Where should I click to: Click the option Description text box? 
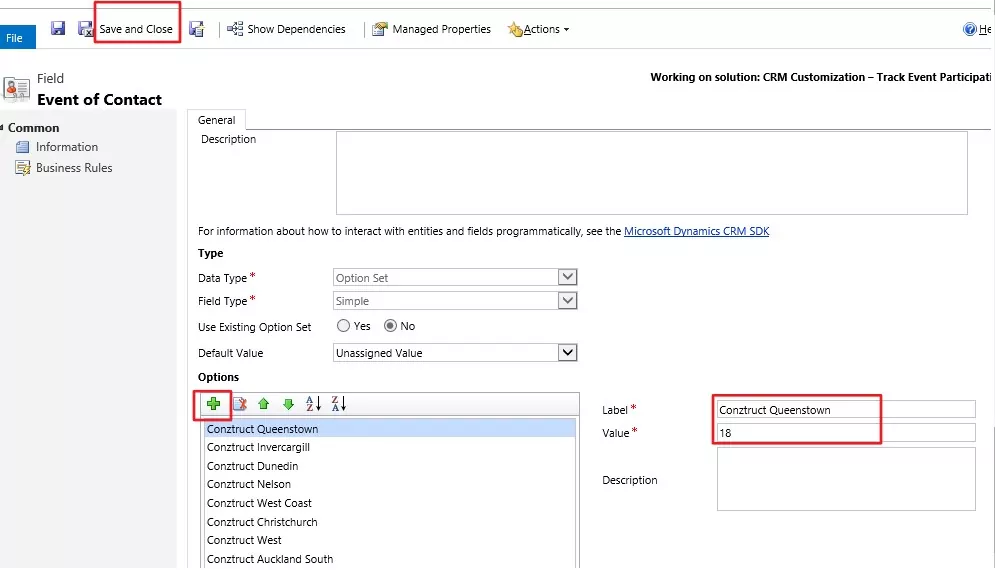(x=846, y=479)
